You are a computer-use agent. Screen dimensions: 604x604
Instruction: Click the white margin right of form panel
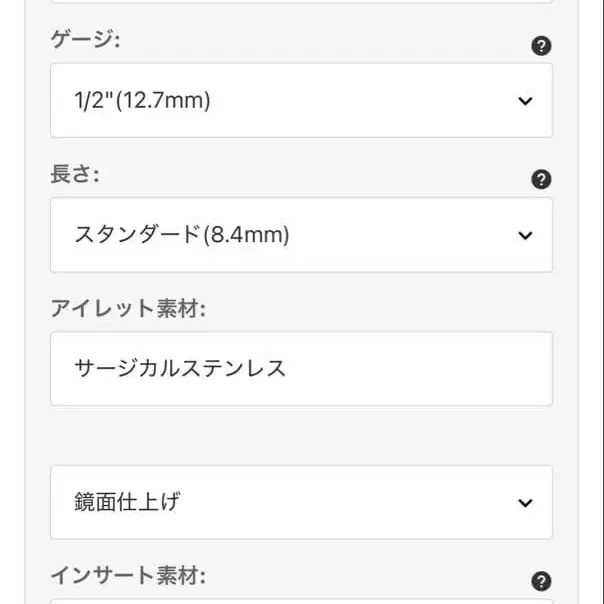(x=591, y=302)
